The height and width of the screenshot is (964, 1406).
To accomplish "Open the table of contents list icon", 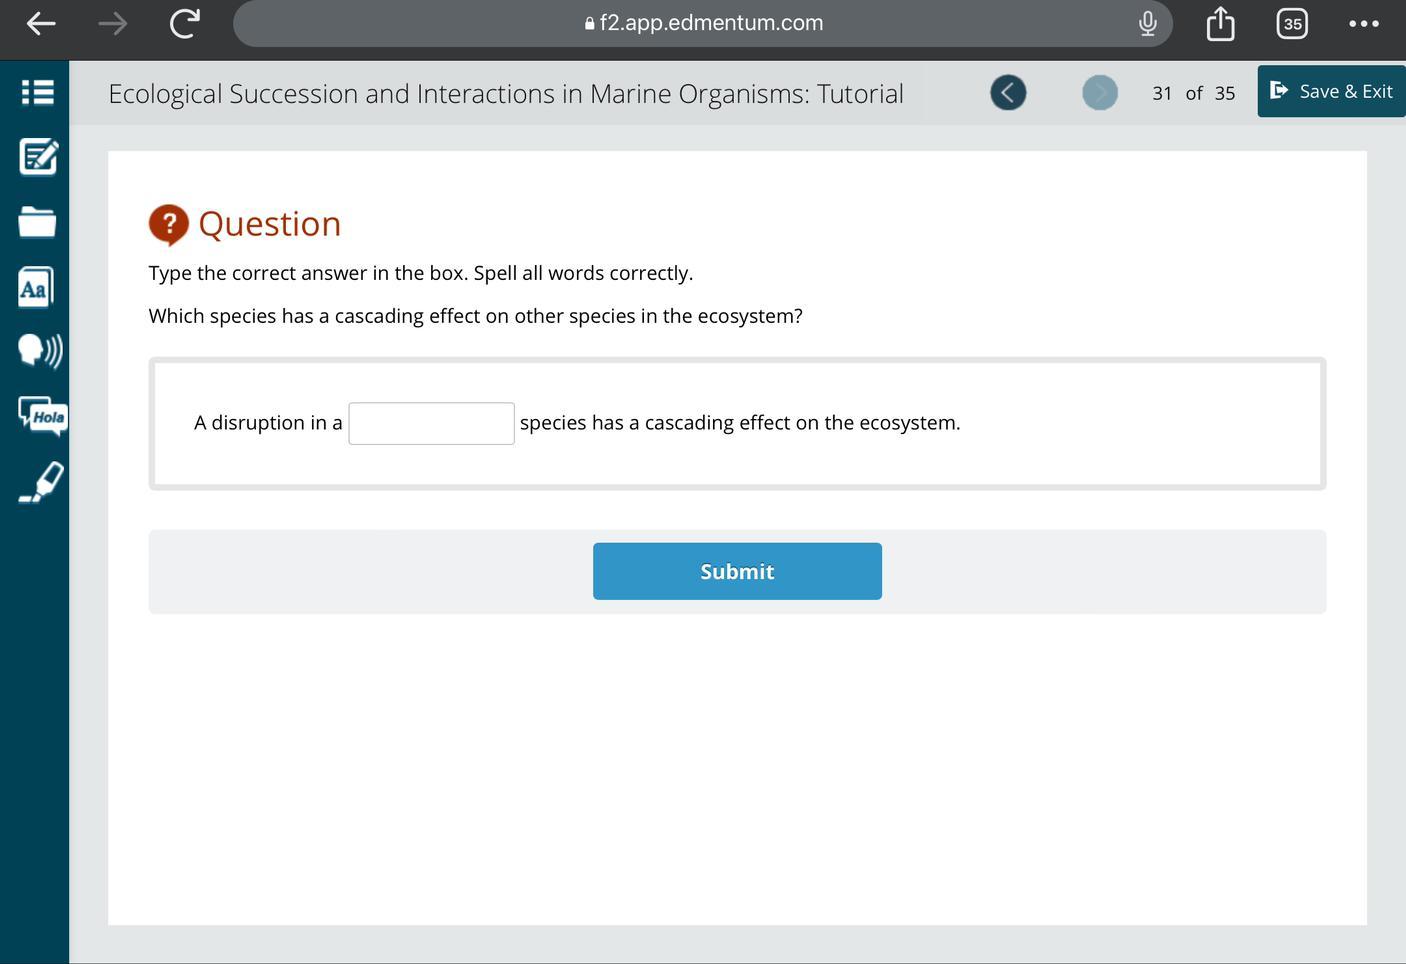I will pos(37,93).
